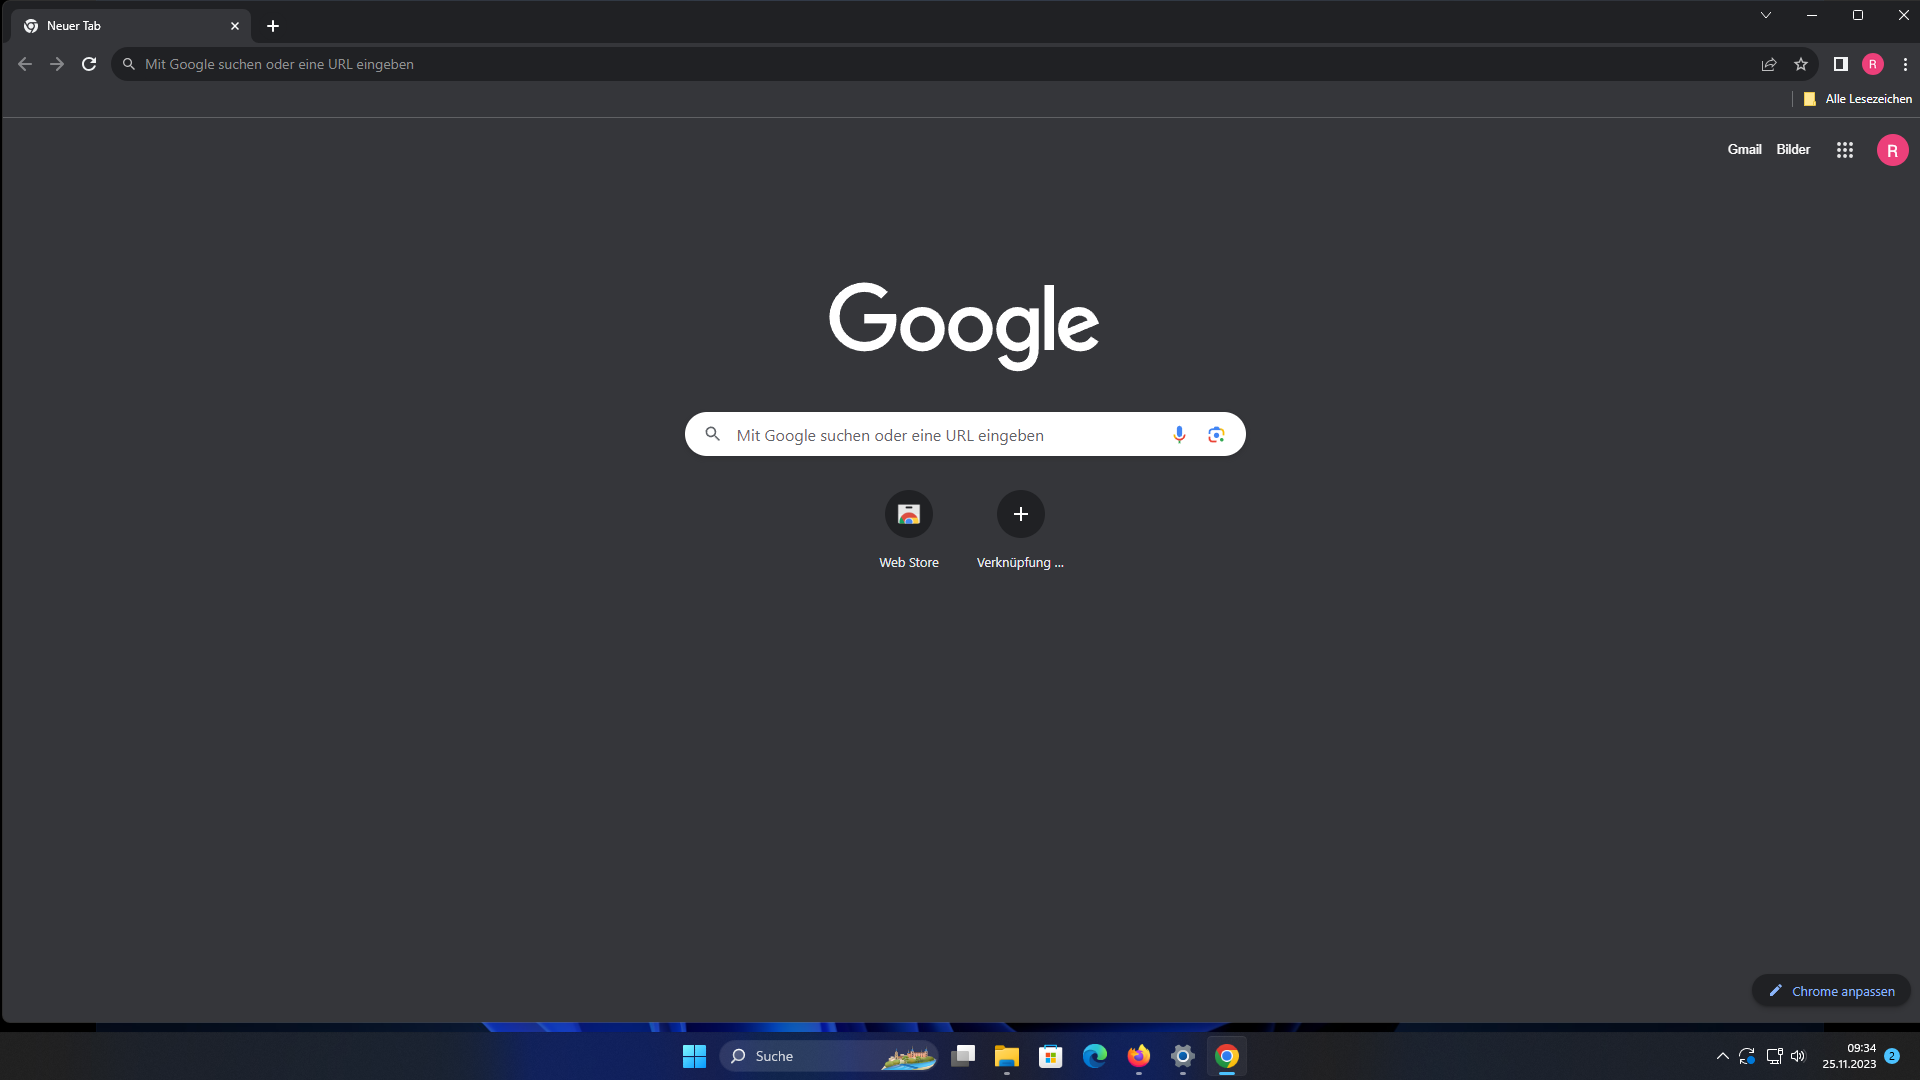Open the Alle Lesezeichen folder

(x=1857, y=99)
